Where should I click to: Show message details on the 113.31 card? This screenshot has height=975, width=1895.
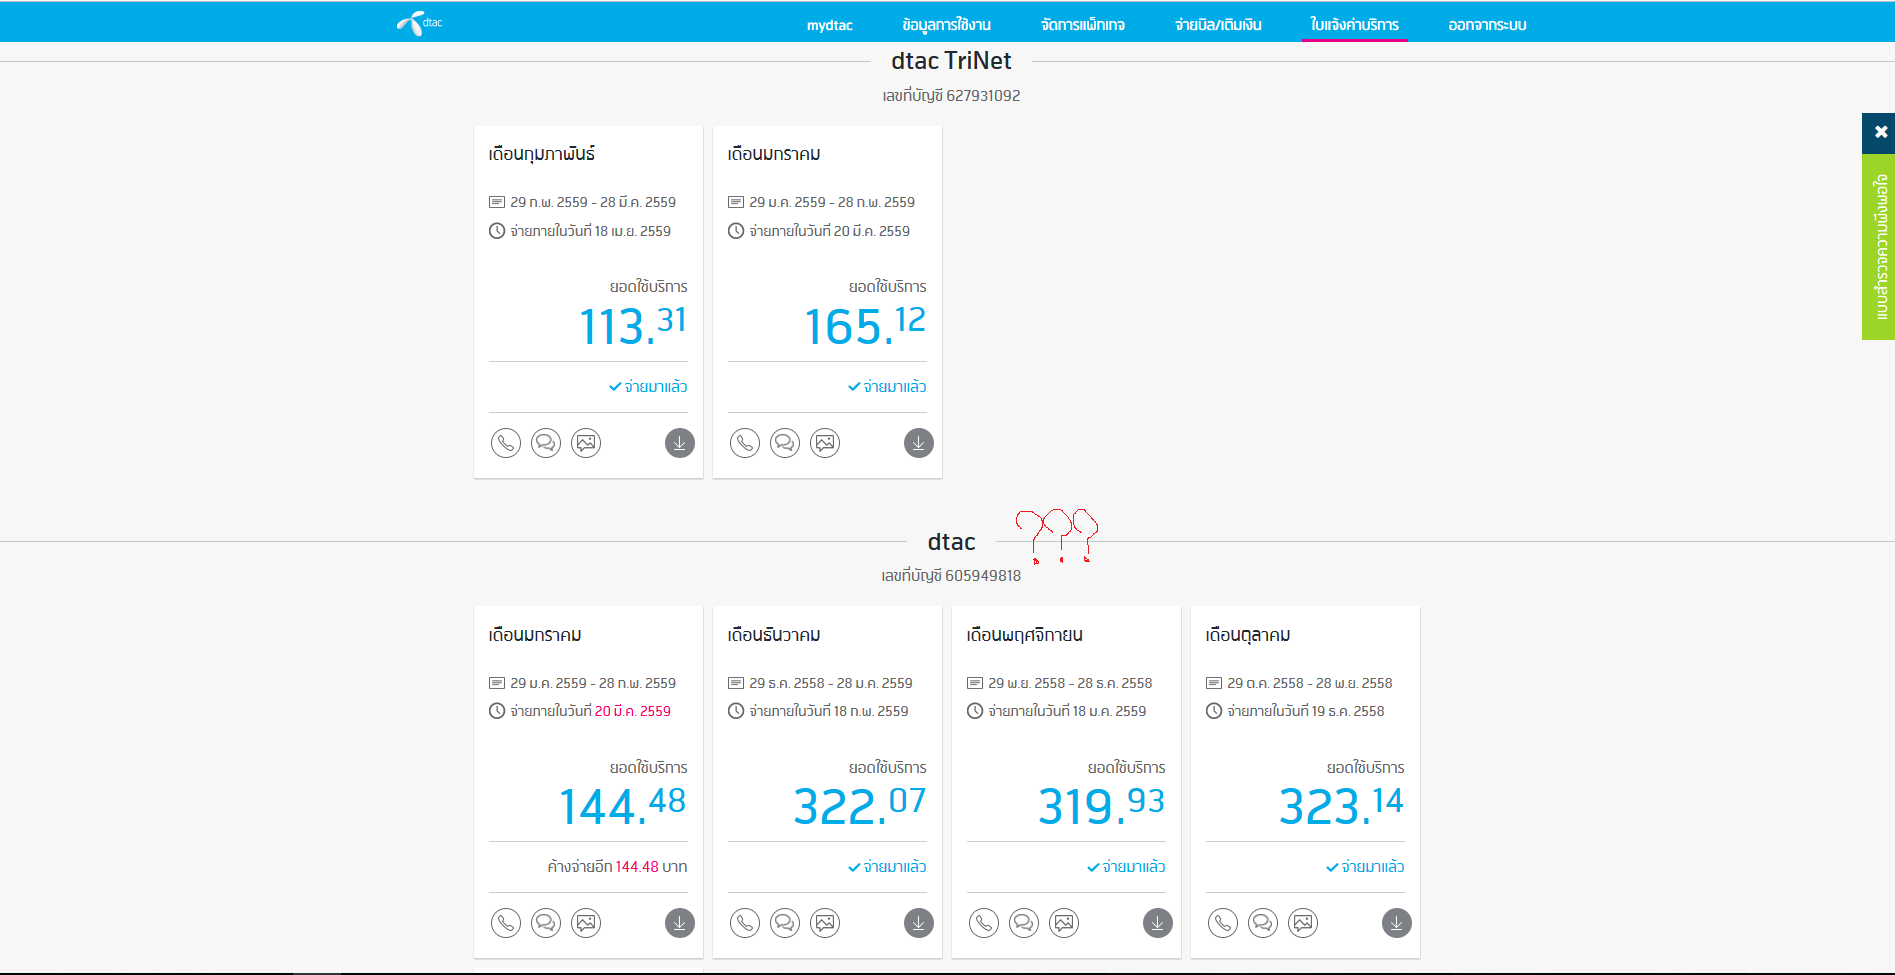[x=546, y=443]
